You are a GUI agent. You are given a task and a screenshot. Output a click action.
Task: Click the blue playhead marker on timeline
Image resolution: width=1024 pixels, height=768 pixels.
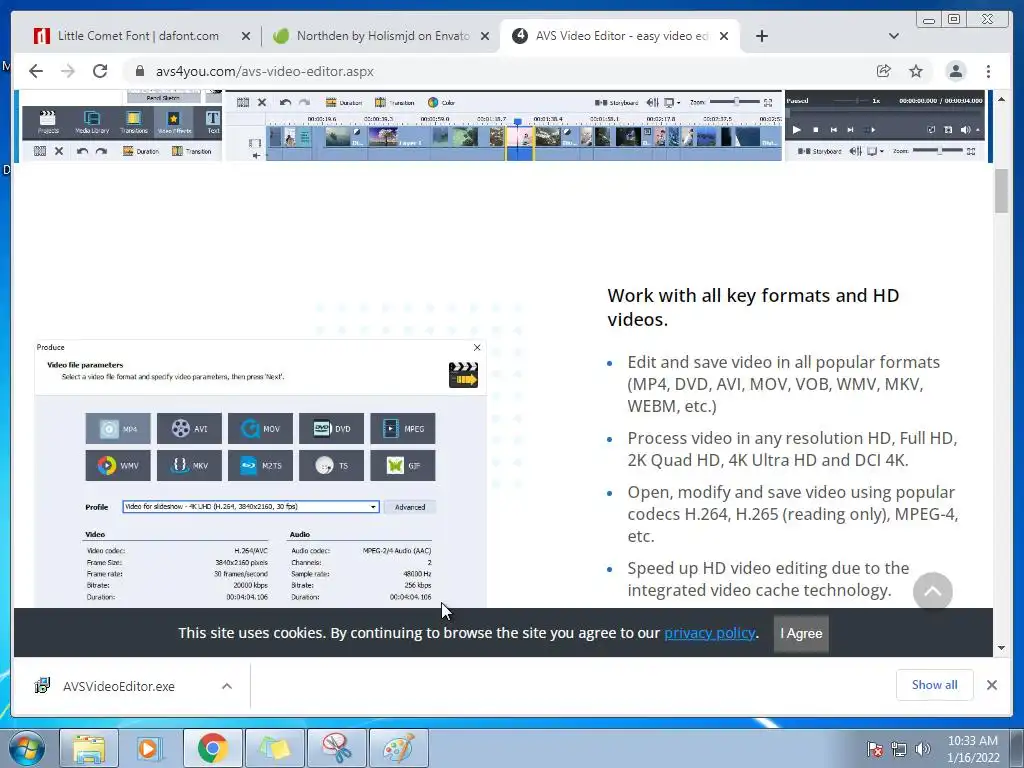click(x=518, y=121)
